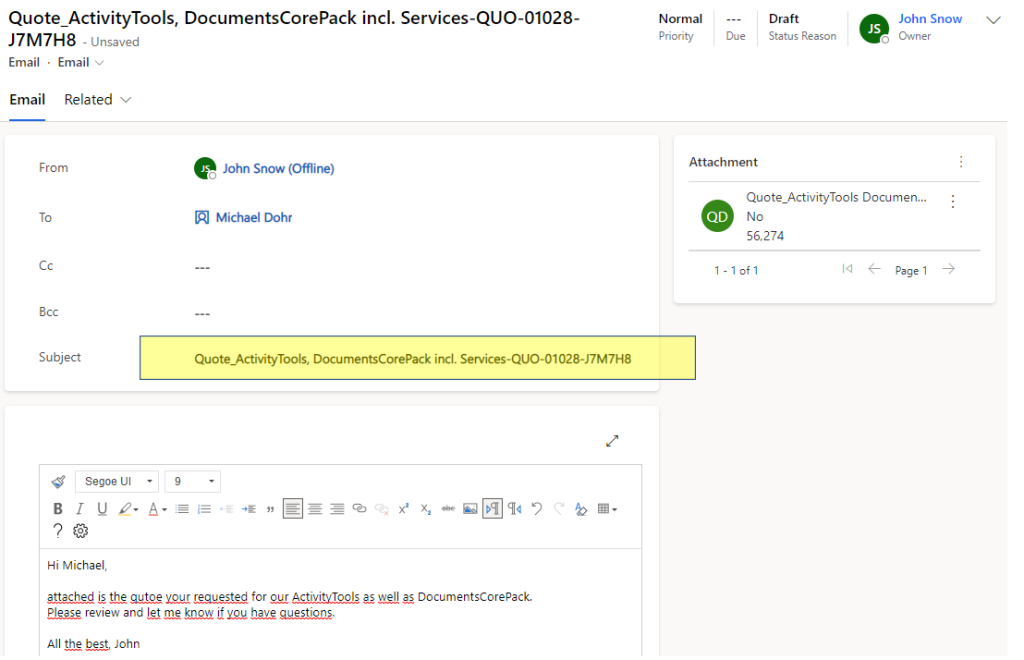The image size is (1024, 660).
Task: Insert an image using the picture icon
Action: (470, 508)
